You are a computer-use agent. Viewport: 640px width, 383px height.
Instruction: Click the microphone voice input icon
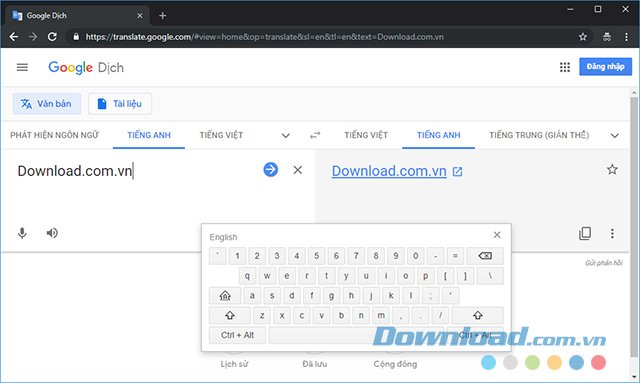pos(22,233)
